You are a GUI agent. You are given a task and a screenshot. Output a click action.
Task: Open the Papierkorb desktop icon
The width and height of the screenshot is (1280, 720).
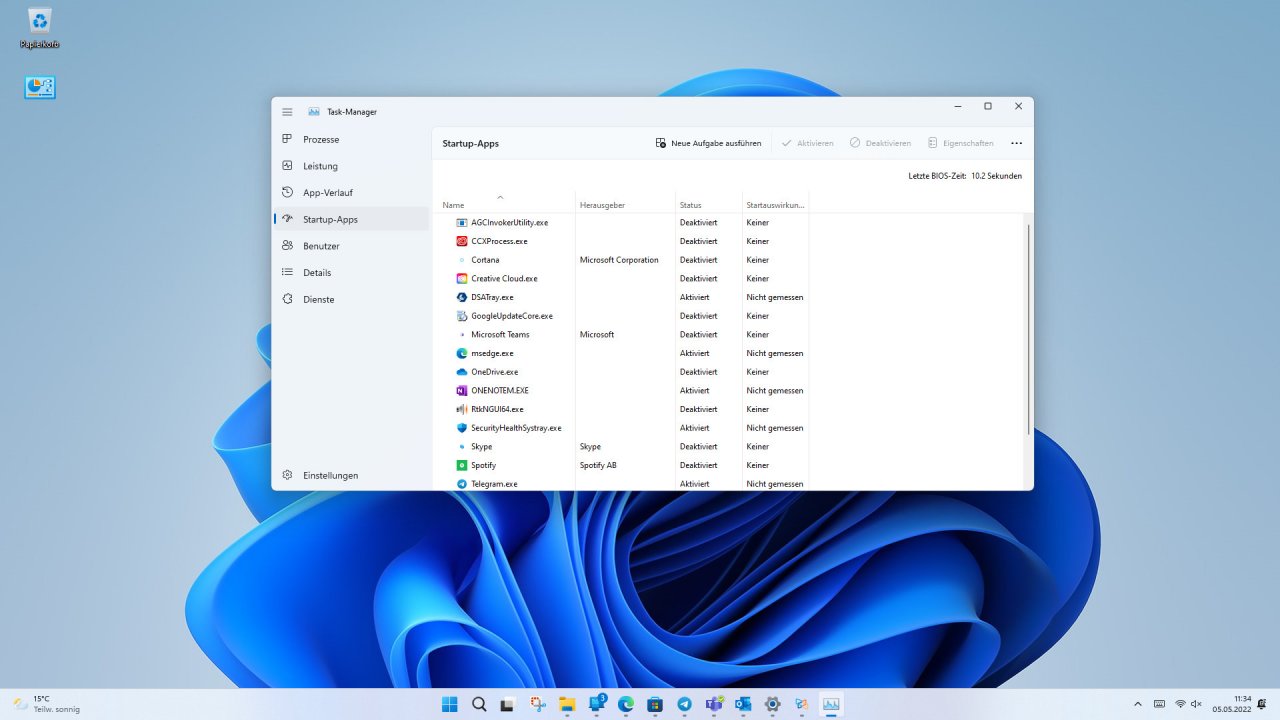pos(40,28)
